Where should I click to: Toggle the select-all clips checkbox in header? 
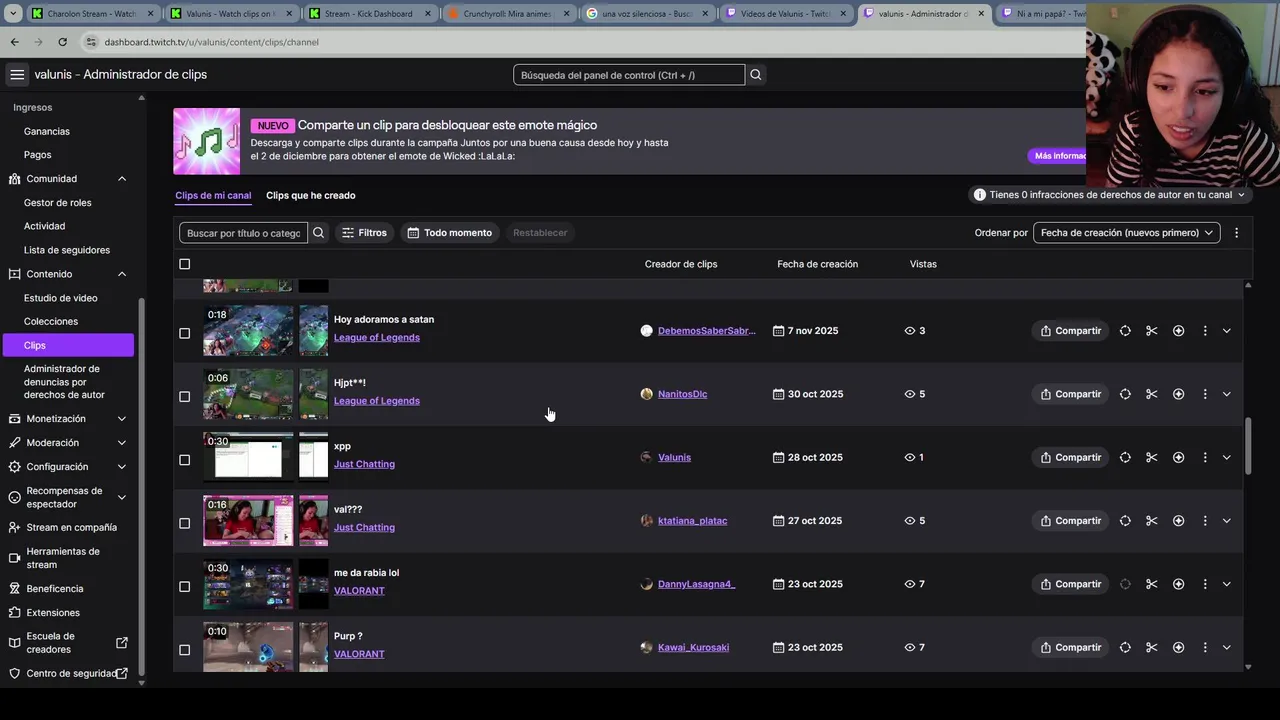point(184,264)
